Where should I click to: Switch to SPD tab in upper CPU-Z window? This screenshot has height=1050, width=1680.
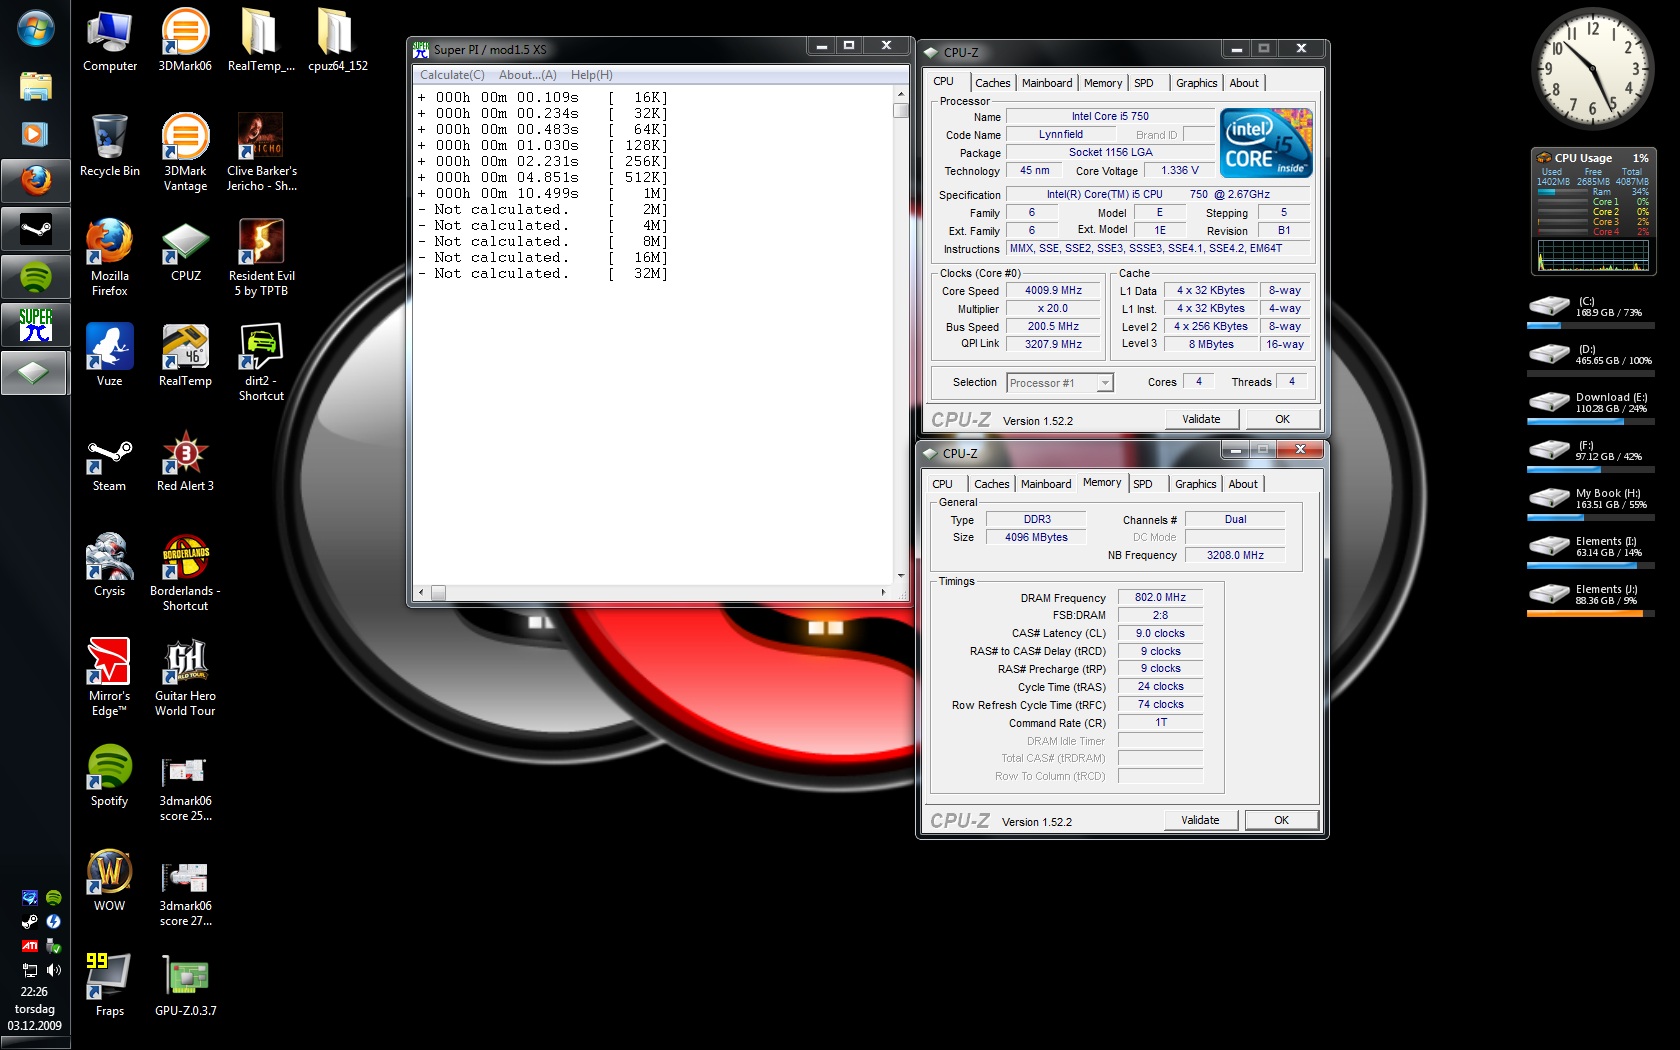tap(1144, 83)
